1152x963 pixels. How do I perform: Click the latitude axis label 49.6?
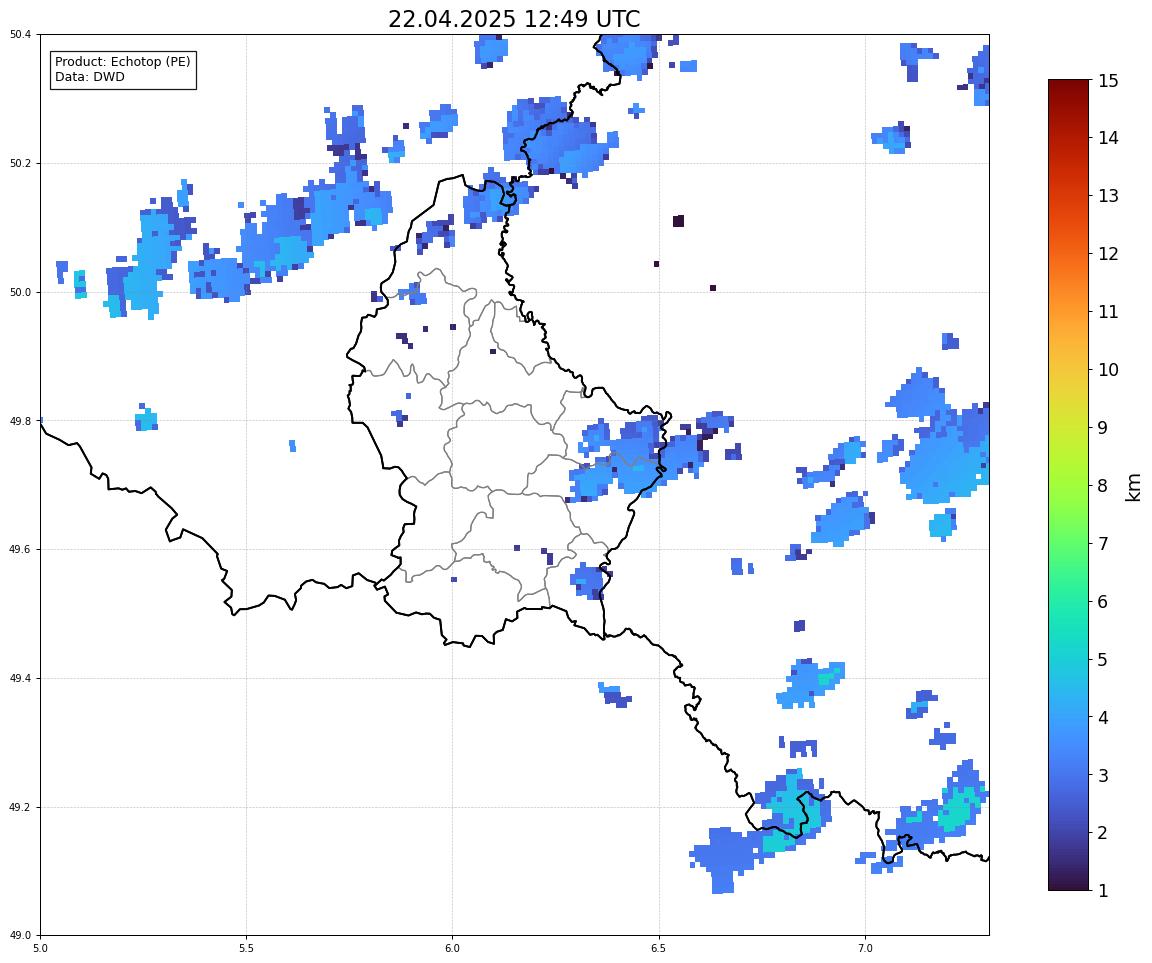21,549
